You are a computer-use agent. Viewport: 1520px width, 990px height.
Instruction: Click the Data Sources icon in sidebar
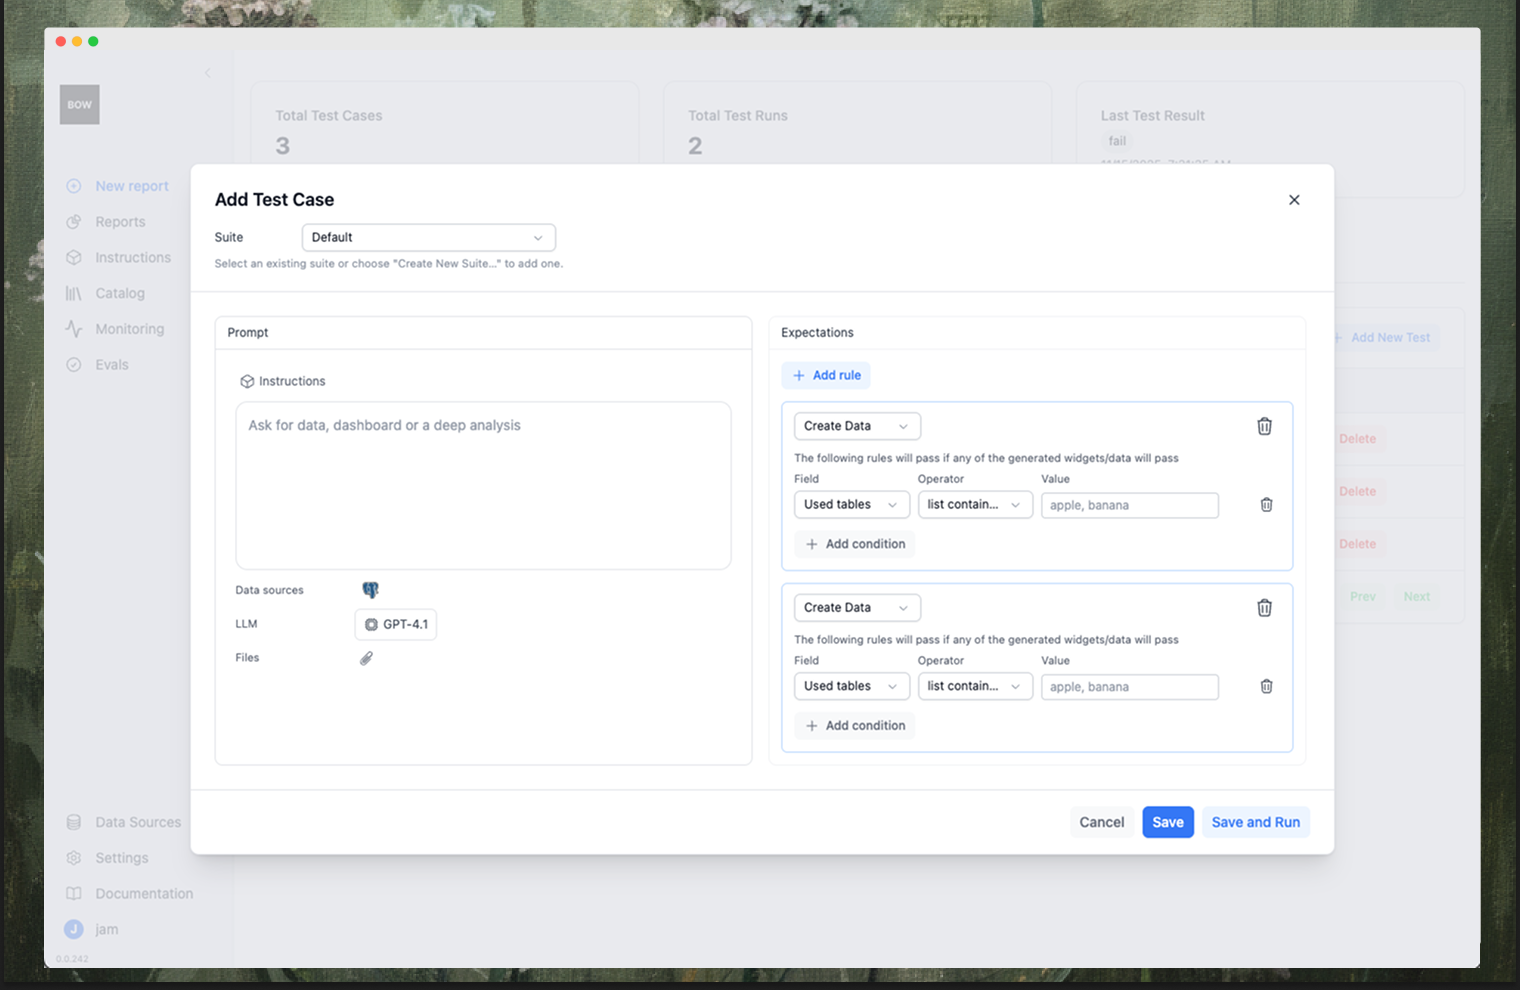tap(74, 821)
